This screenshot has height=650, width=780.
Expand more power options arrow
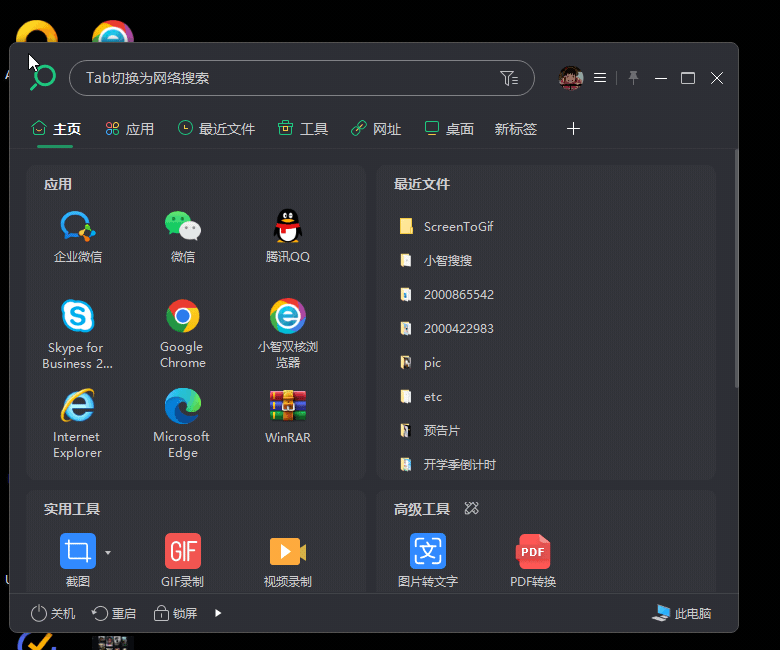(218, 613)
